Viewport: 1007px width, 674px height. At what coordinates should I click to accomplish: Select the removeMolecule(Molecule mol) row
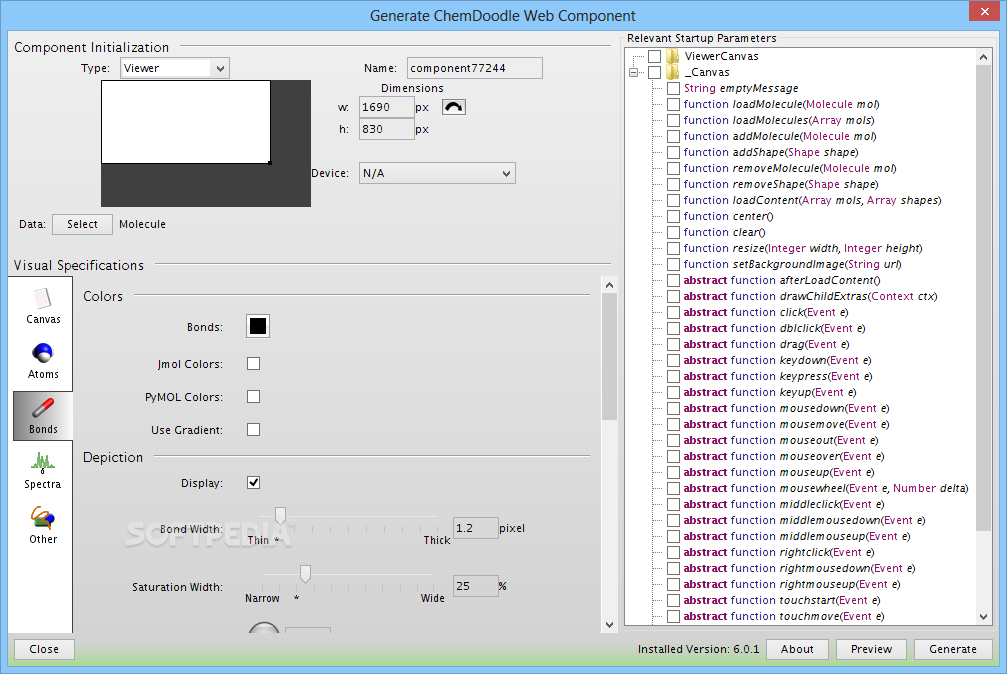point(790,168)
